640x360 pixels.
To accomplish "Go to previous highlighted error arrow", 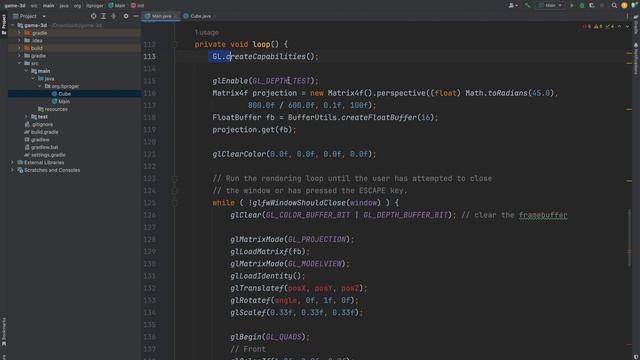I will click(x=620, y=27).
